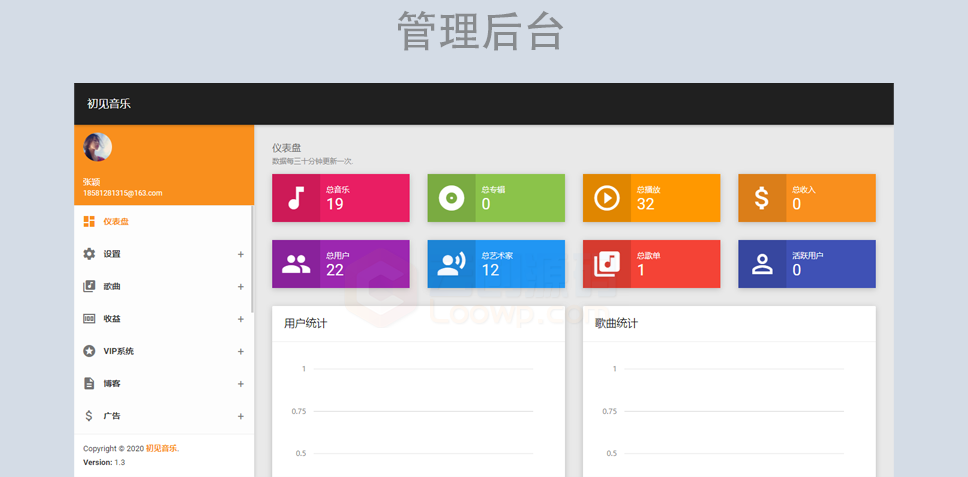The width and height of the screenshot is (968, 477).
Task: Click the dollar icon on 总收入 card
Action: click(762, 198)
